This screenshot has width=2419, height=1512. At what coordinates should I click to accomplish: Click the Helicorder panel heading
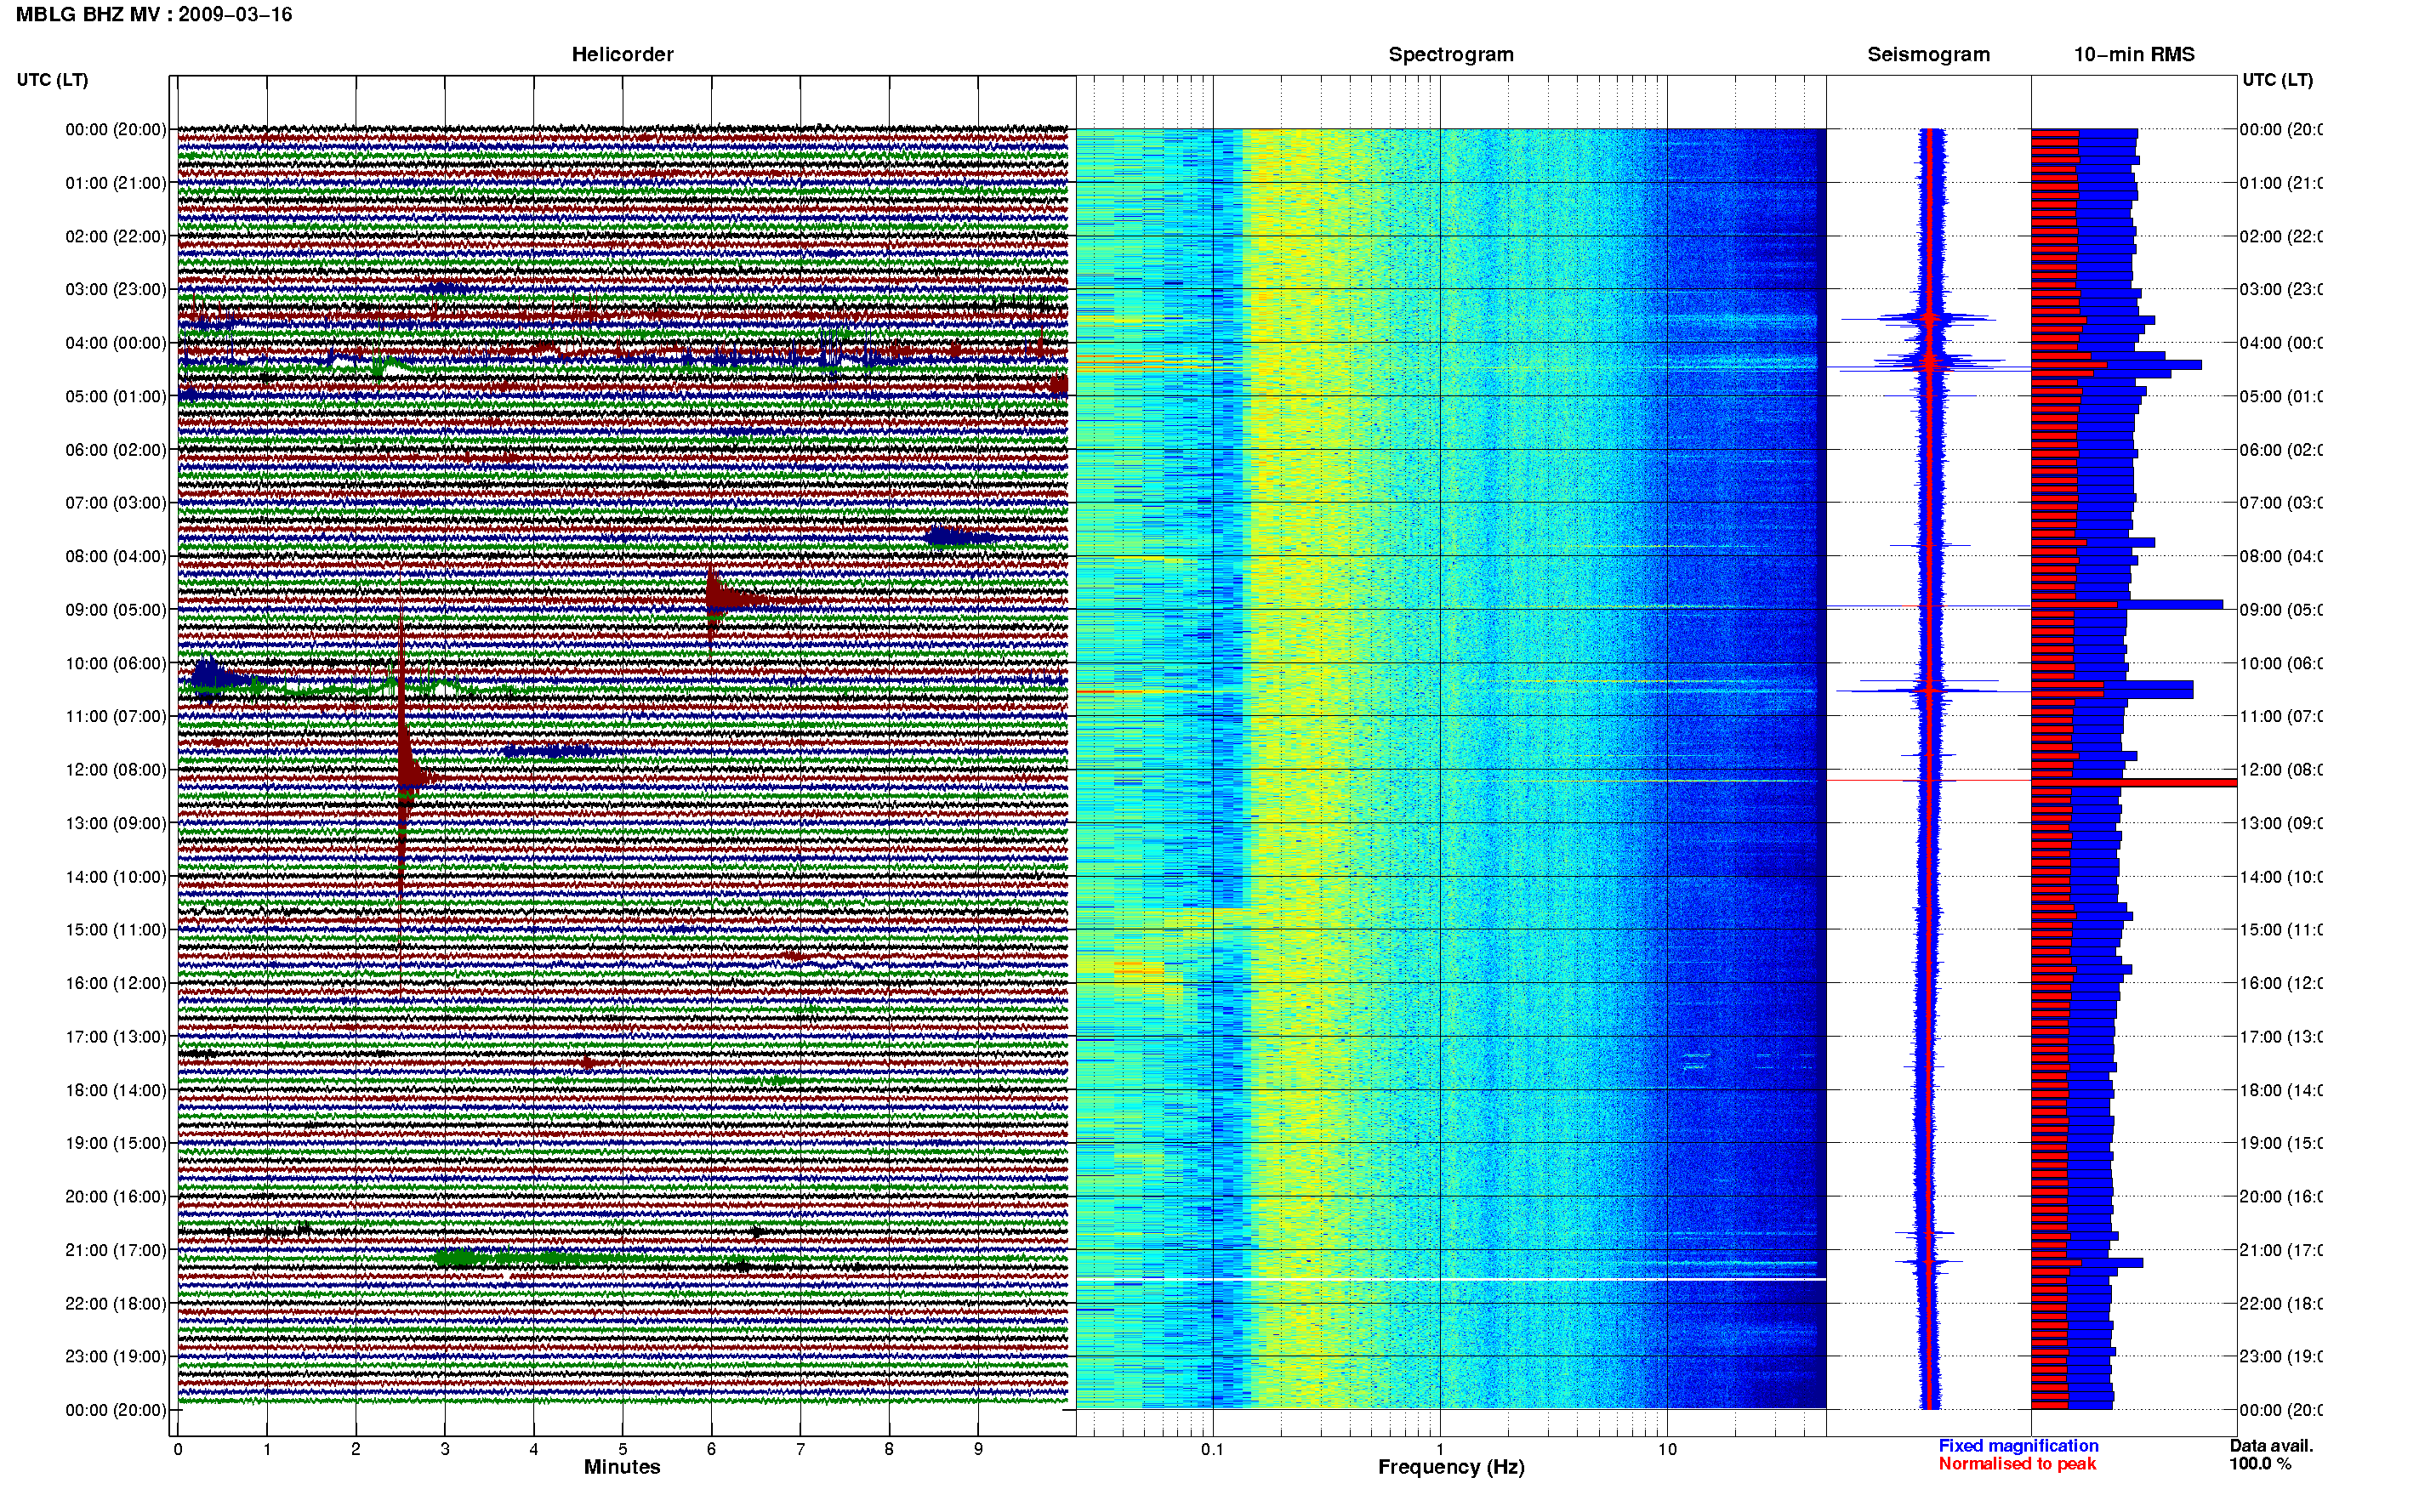(622, 55)
